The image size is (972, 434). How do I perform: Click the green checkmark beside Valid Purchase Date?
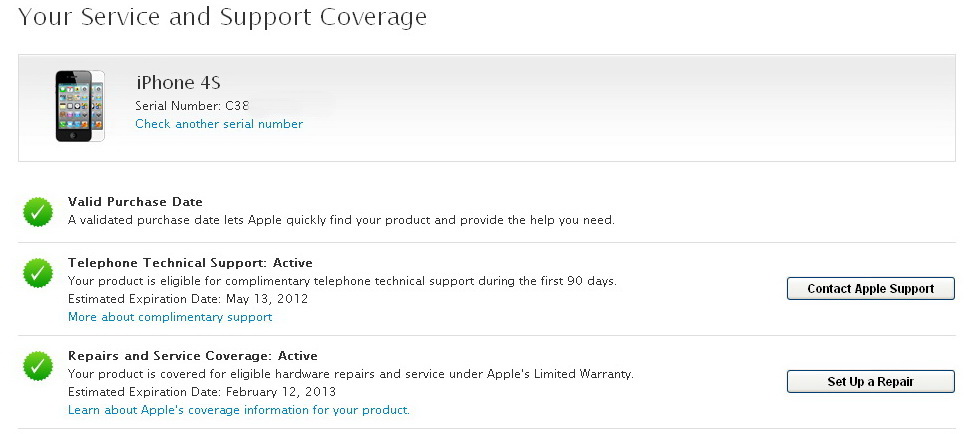pyautogui.click(x=38, y=212)
